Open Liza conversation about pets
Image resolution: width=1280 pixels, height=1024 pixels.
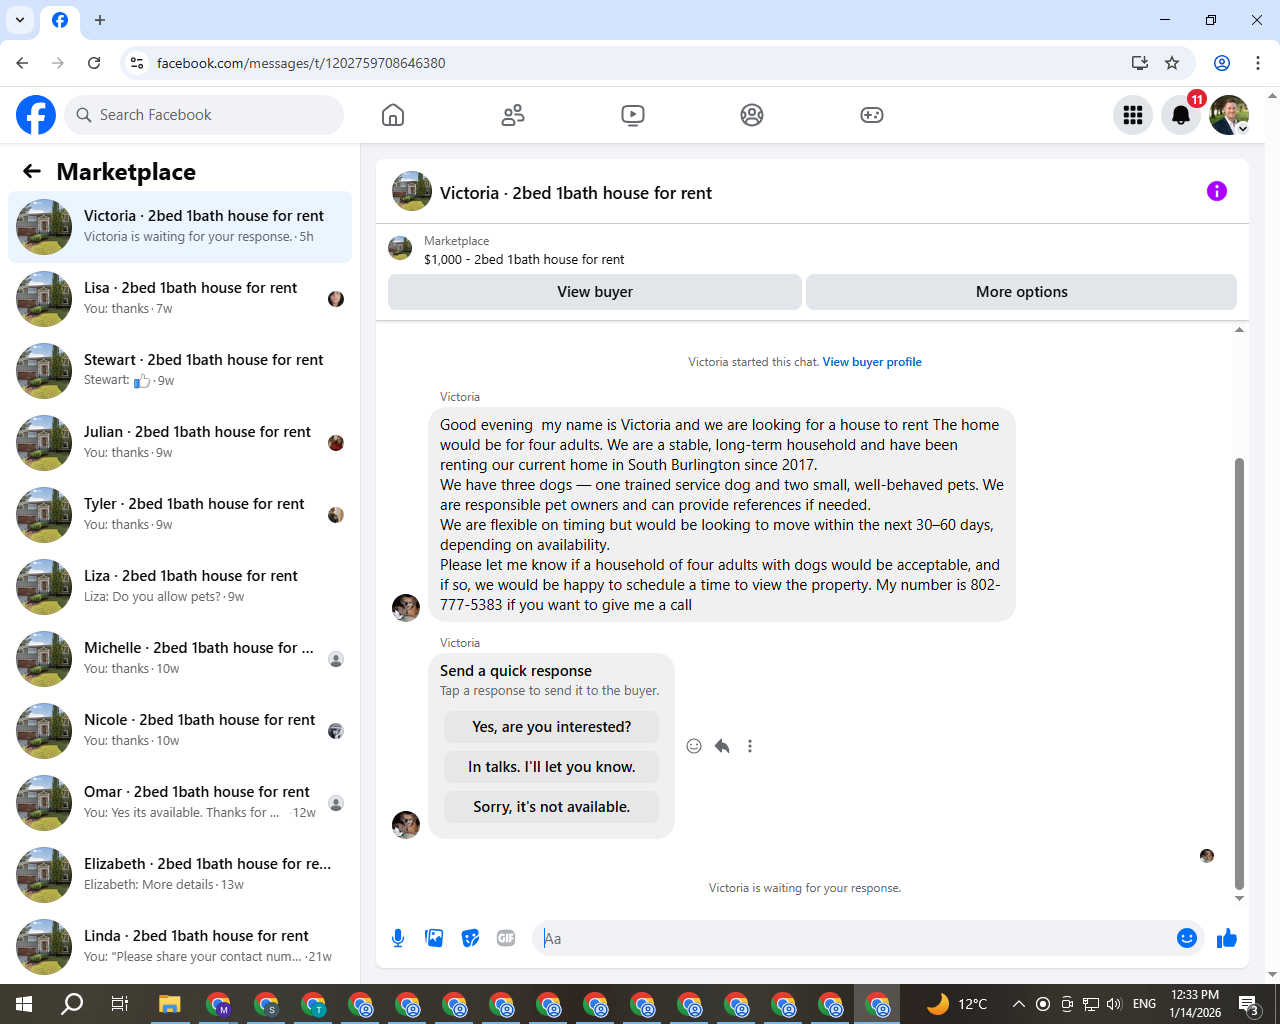coord(180,587)
